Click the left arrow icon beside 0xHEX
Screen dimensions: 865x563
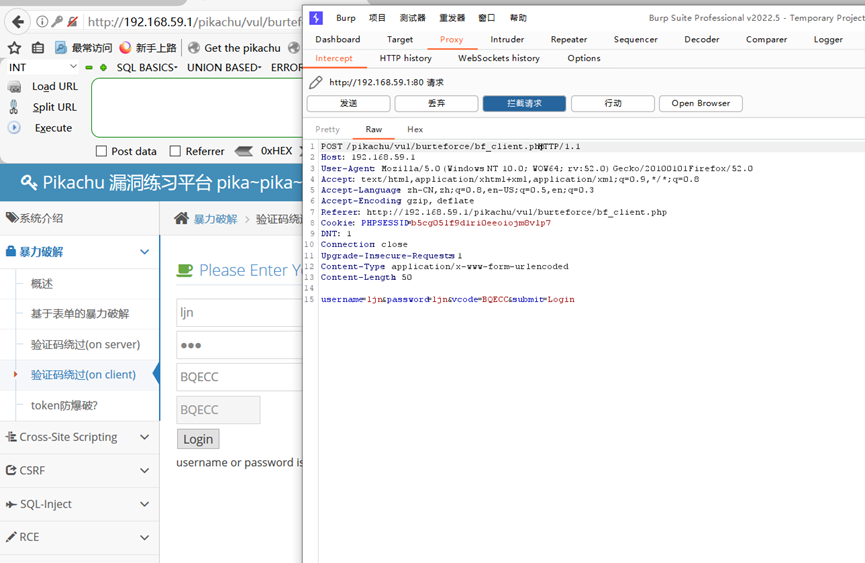[244, 151]
